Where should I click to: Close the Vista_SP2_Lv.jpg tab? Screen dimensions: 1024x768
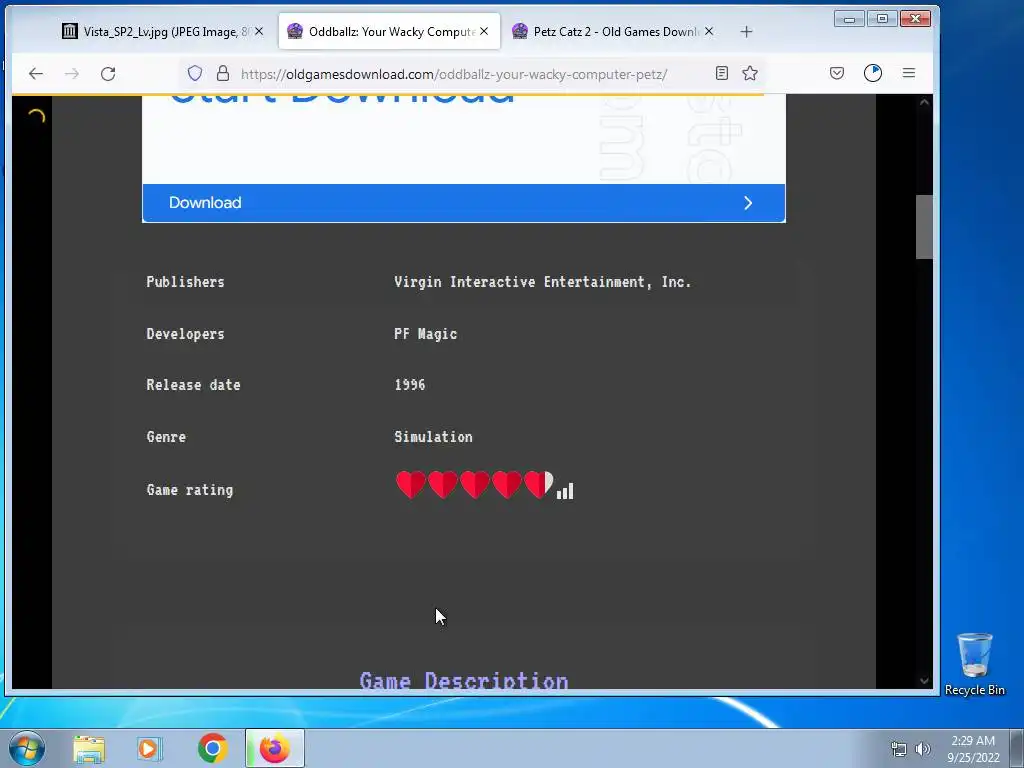259,31
